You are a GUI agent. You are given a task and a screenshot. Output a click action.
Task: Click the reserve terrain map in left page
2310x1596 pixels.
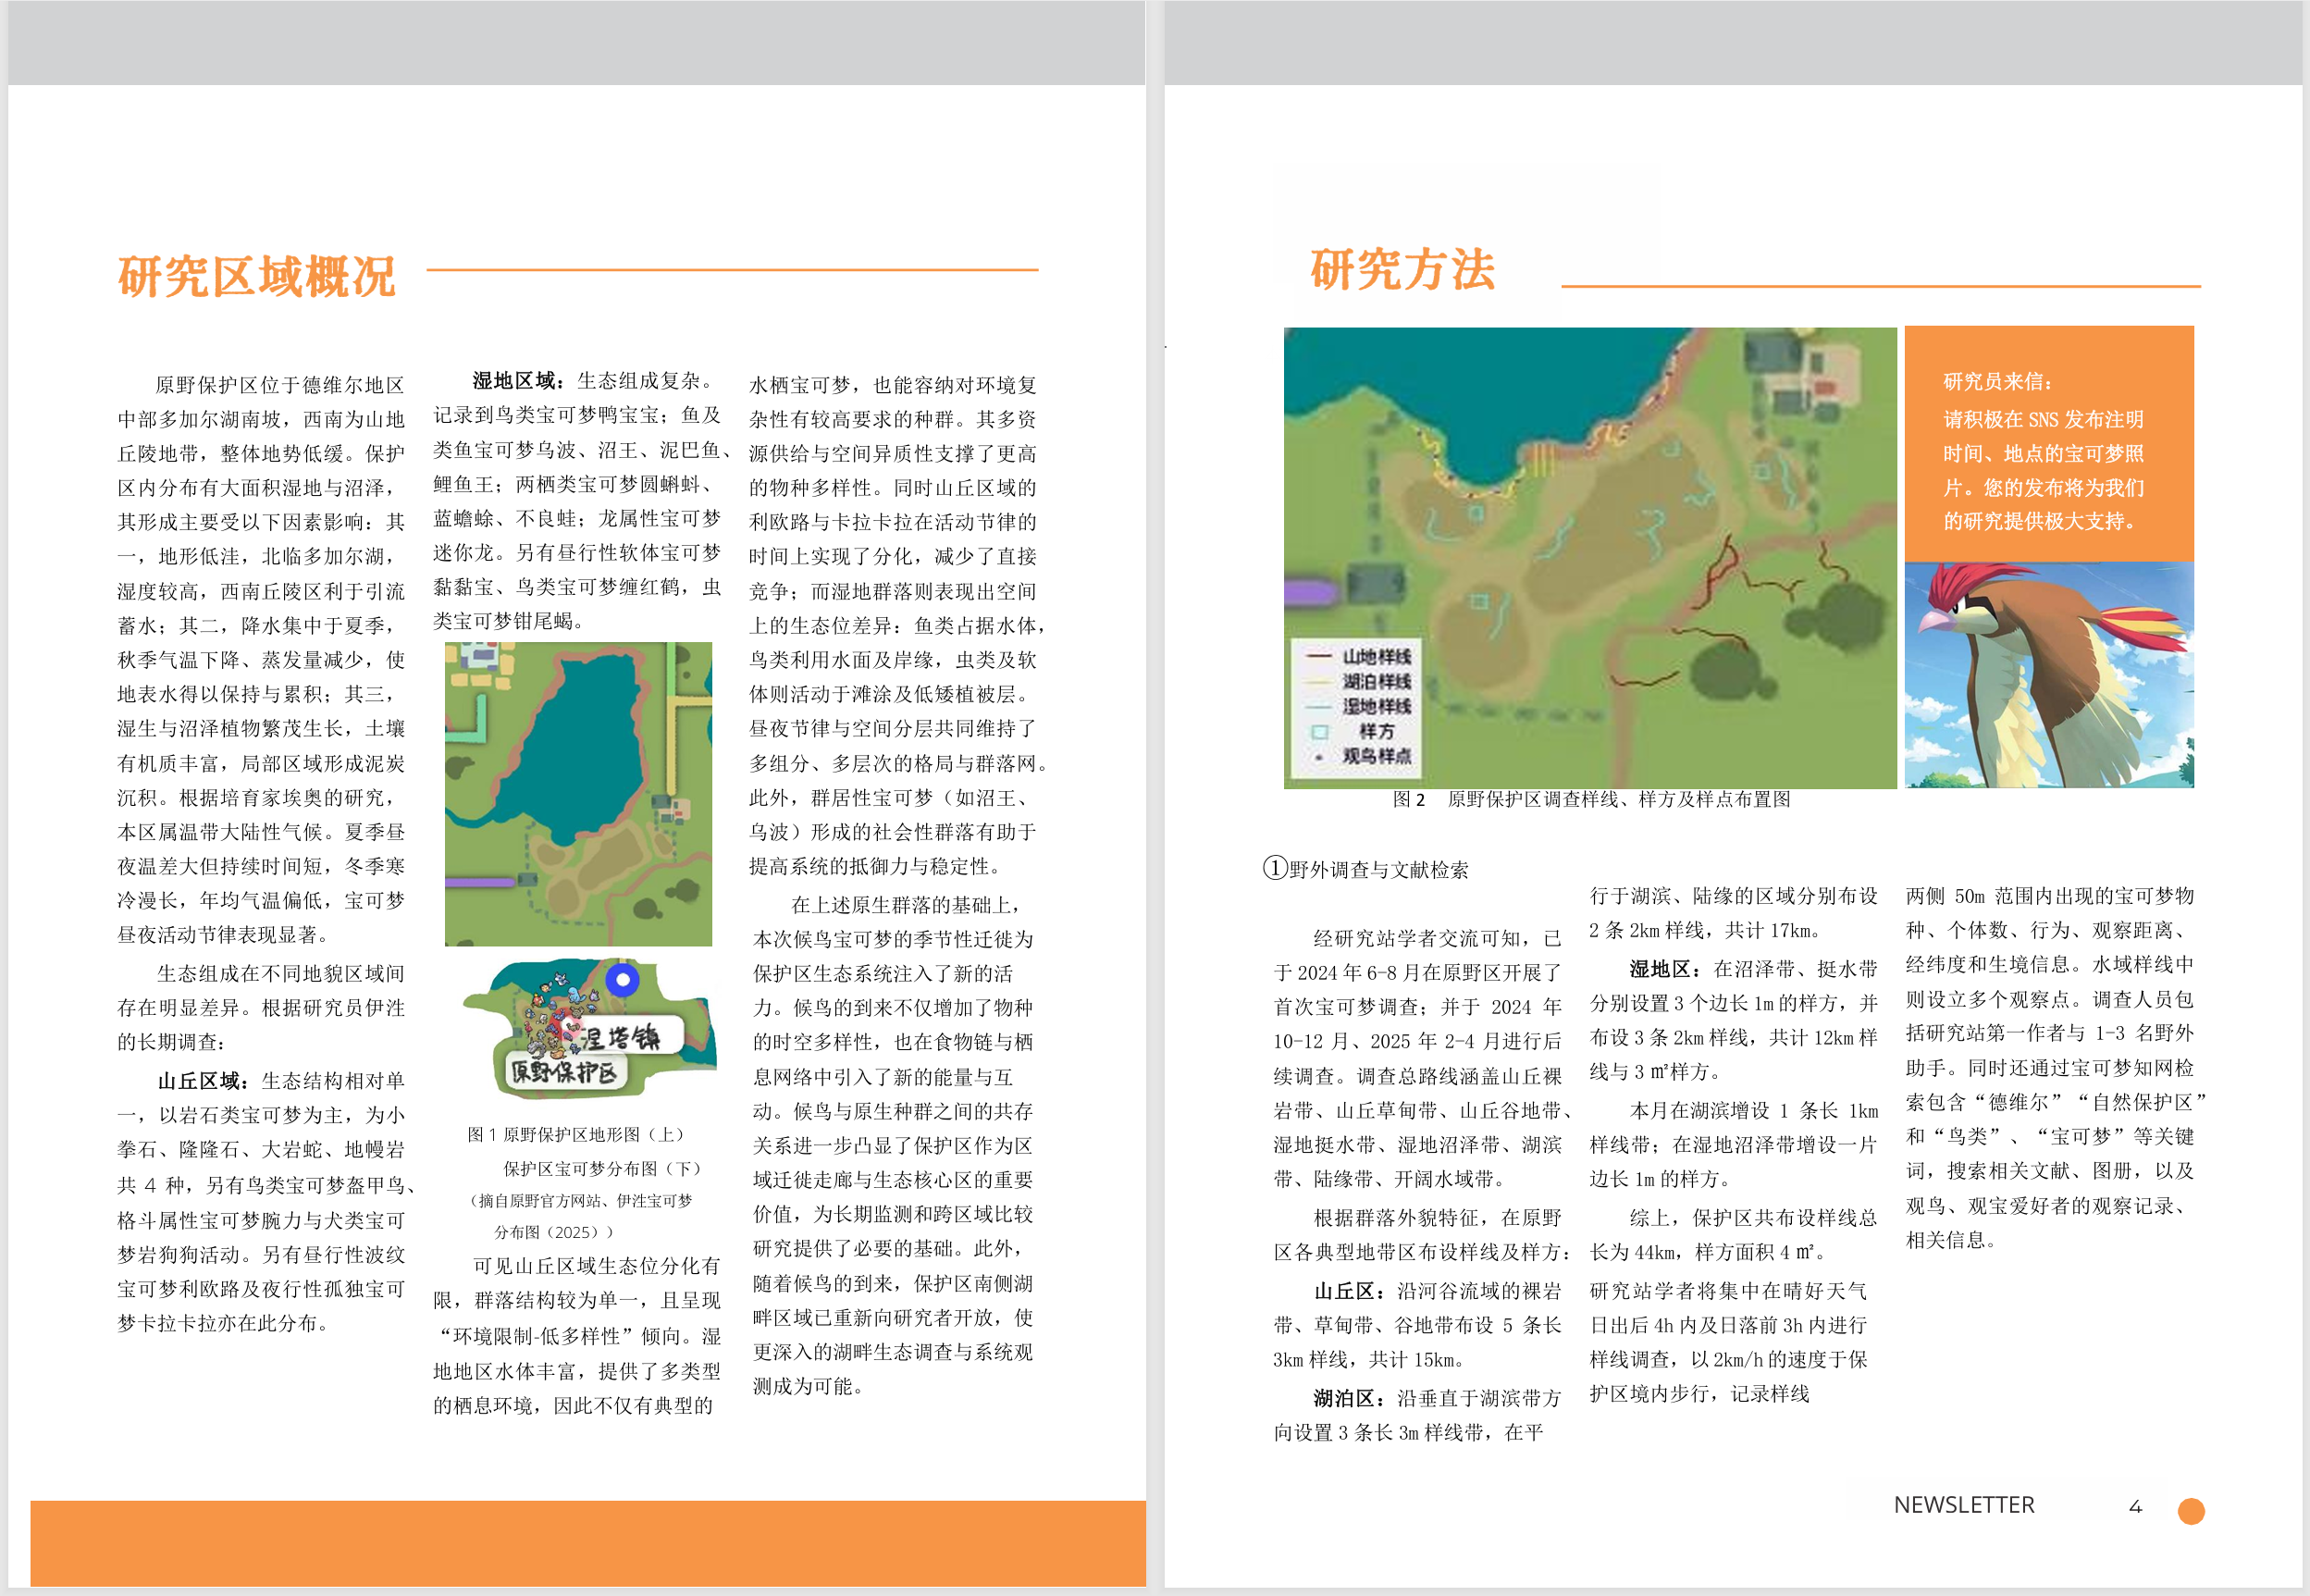click(578, 794)
